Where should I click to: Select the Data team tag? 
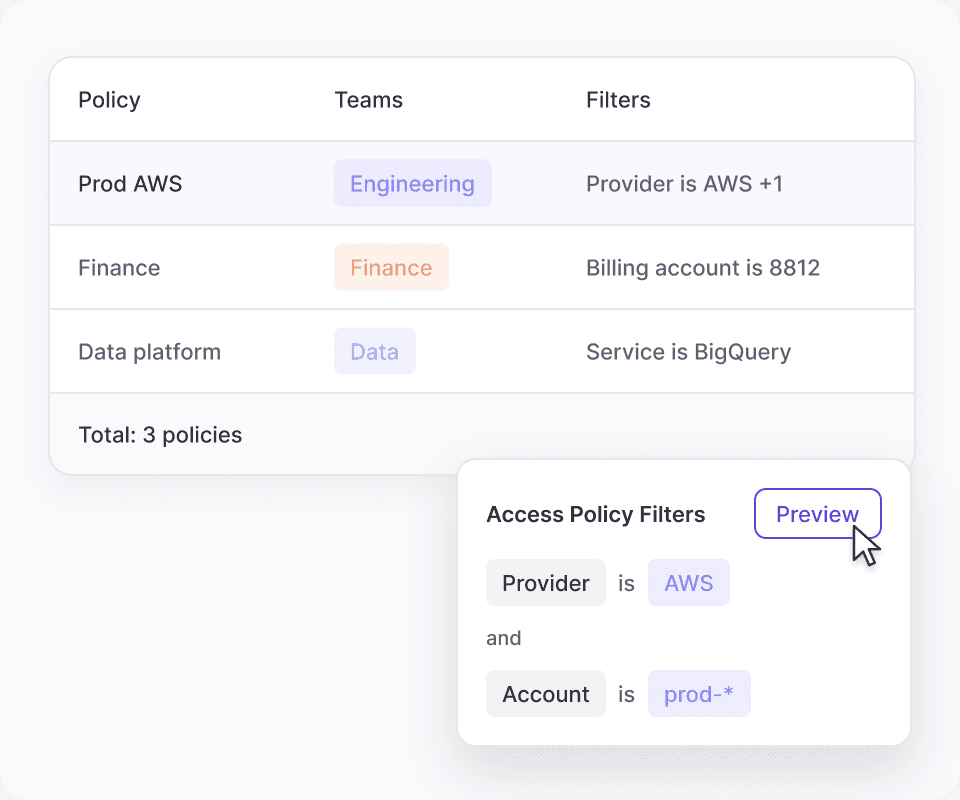coord(375,351)
